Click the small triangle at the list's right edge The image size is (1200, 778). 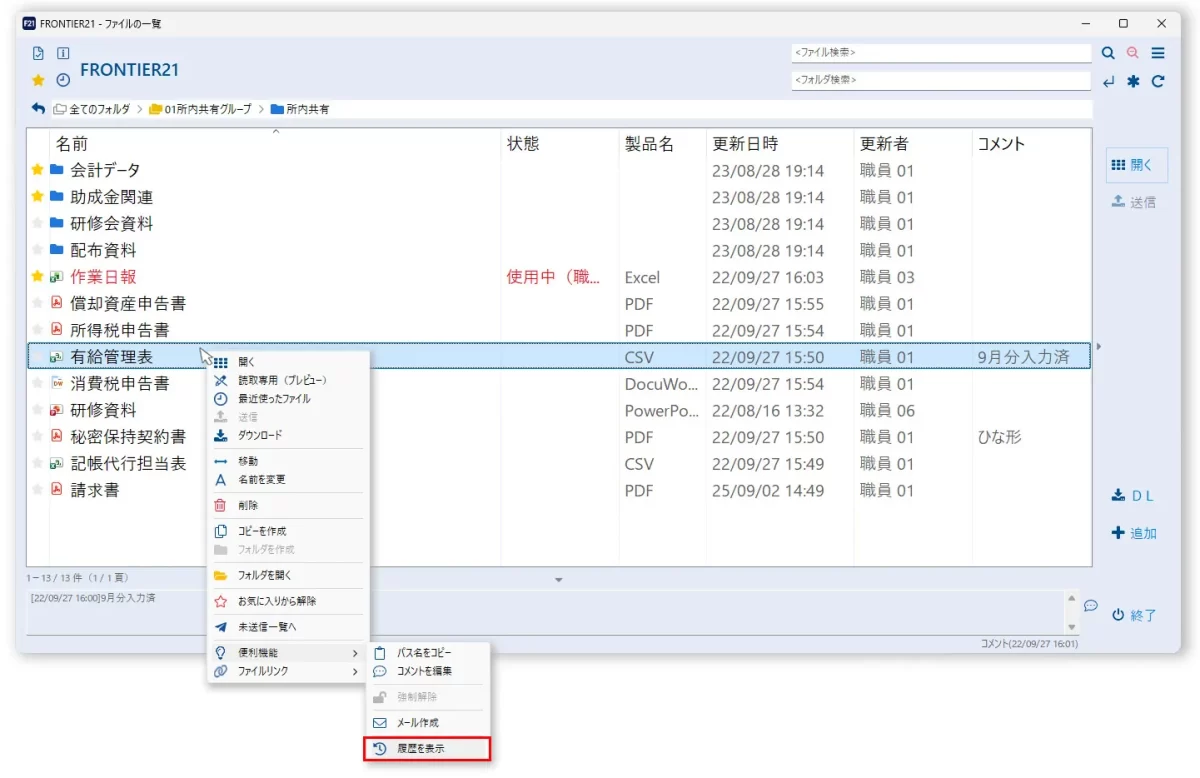pyautogui.click(x=1098, y=346)
